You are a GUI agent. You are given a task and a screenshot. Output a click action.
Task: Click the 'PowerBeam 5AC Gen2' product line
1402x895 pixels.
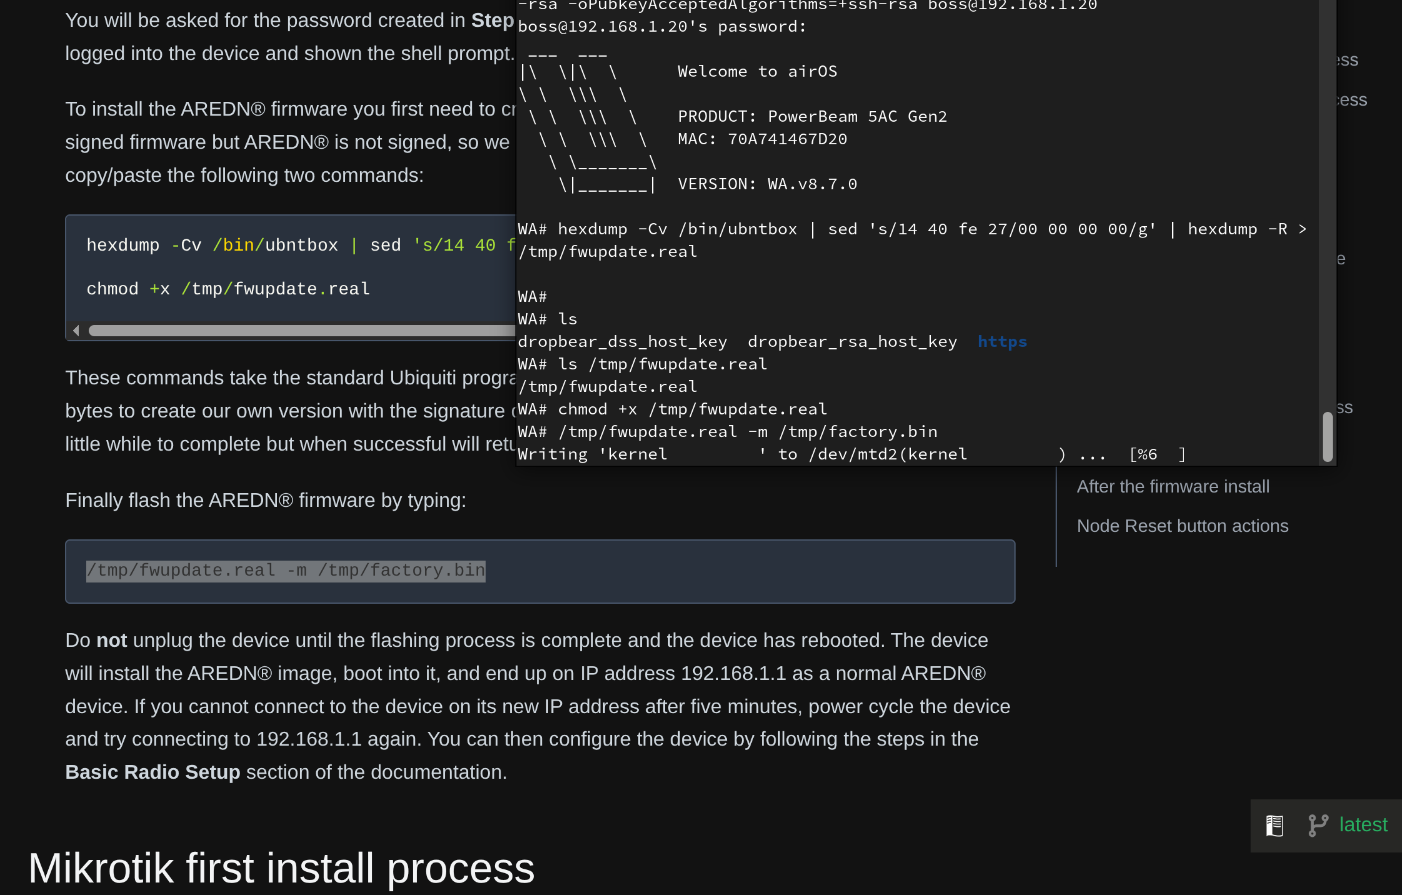tap(810, 116)
